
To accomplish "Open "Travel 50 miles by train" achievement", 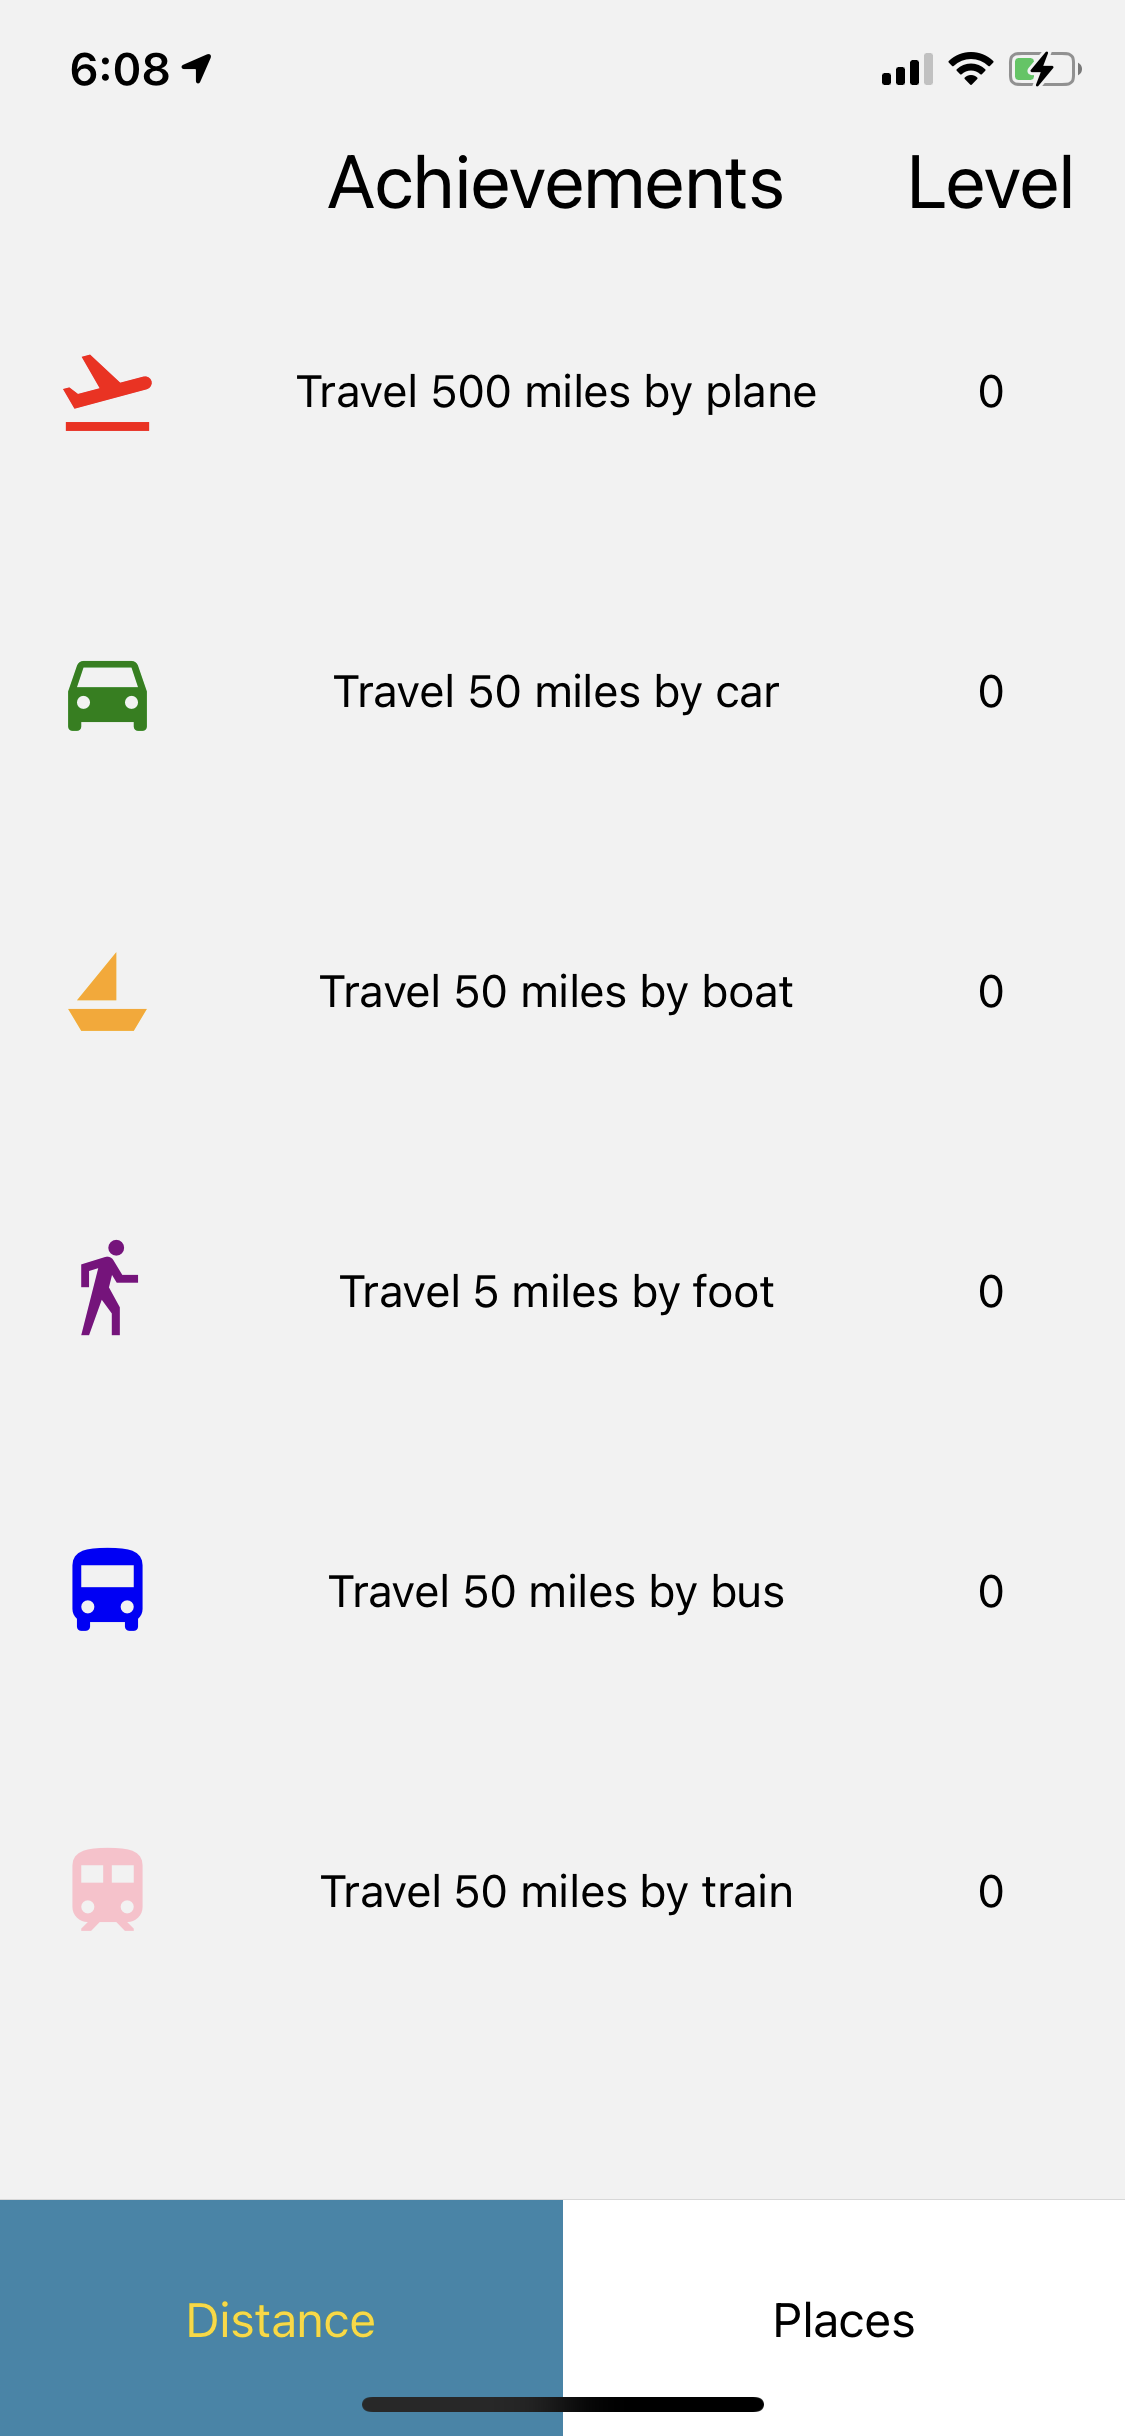I will 556,1892.
